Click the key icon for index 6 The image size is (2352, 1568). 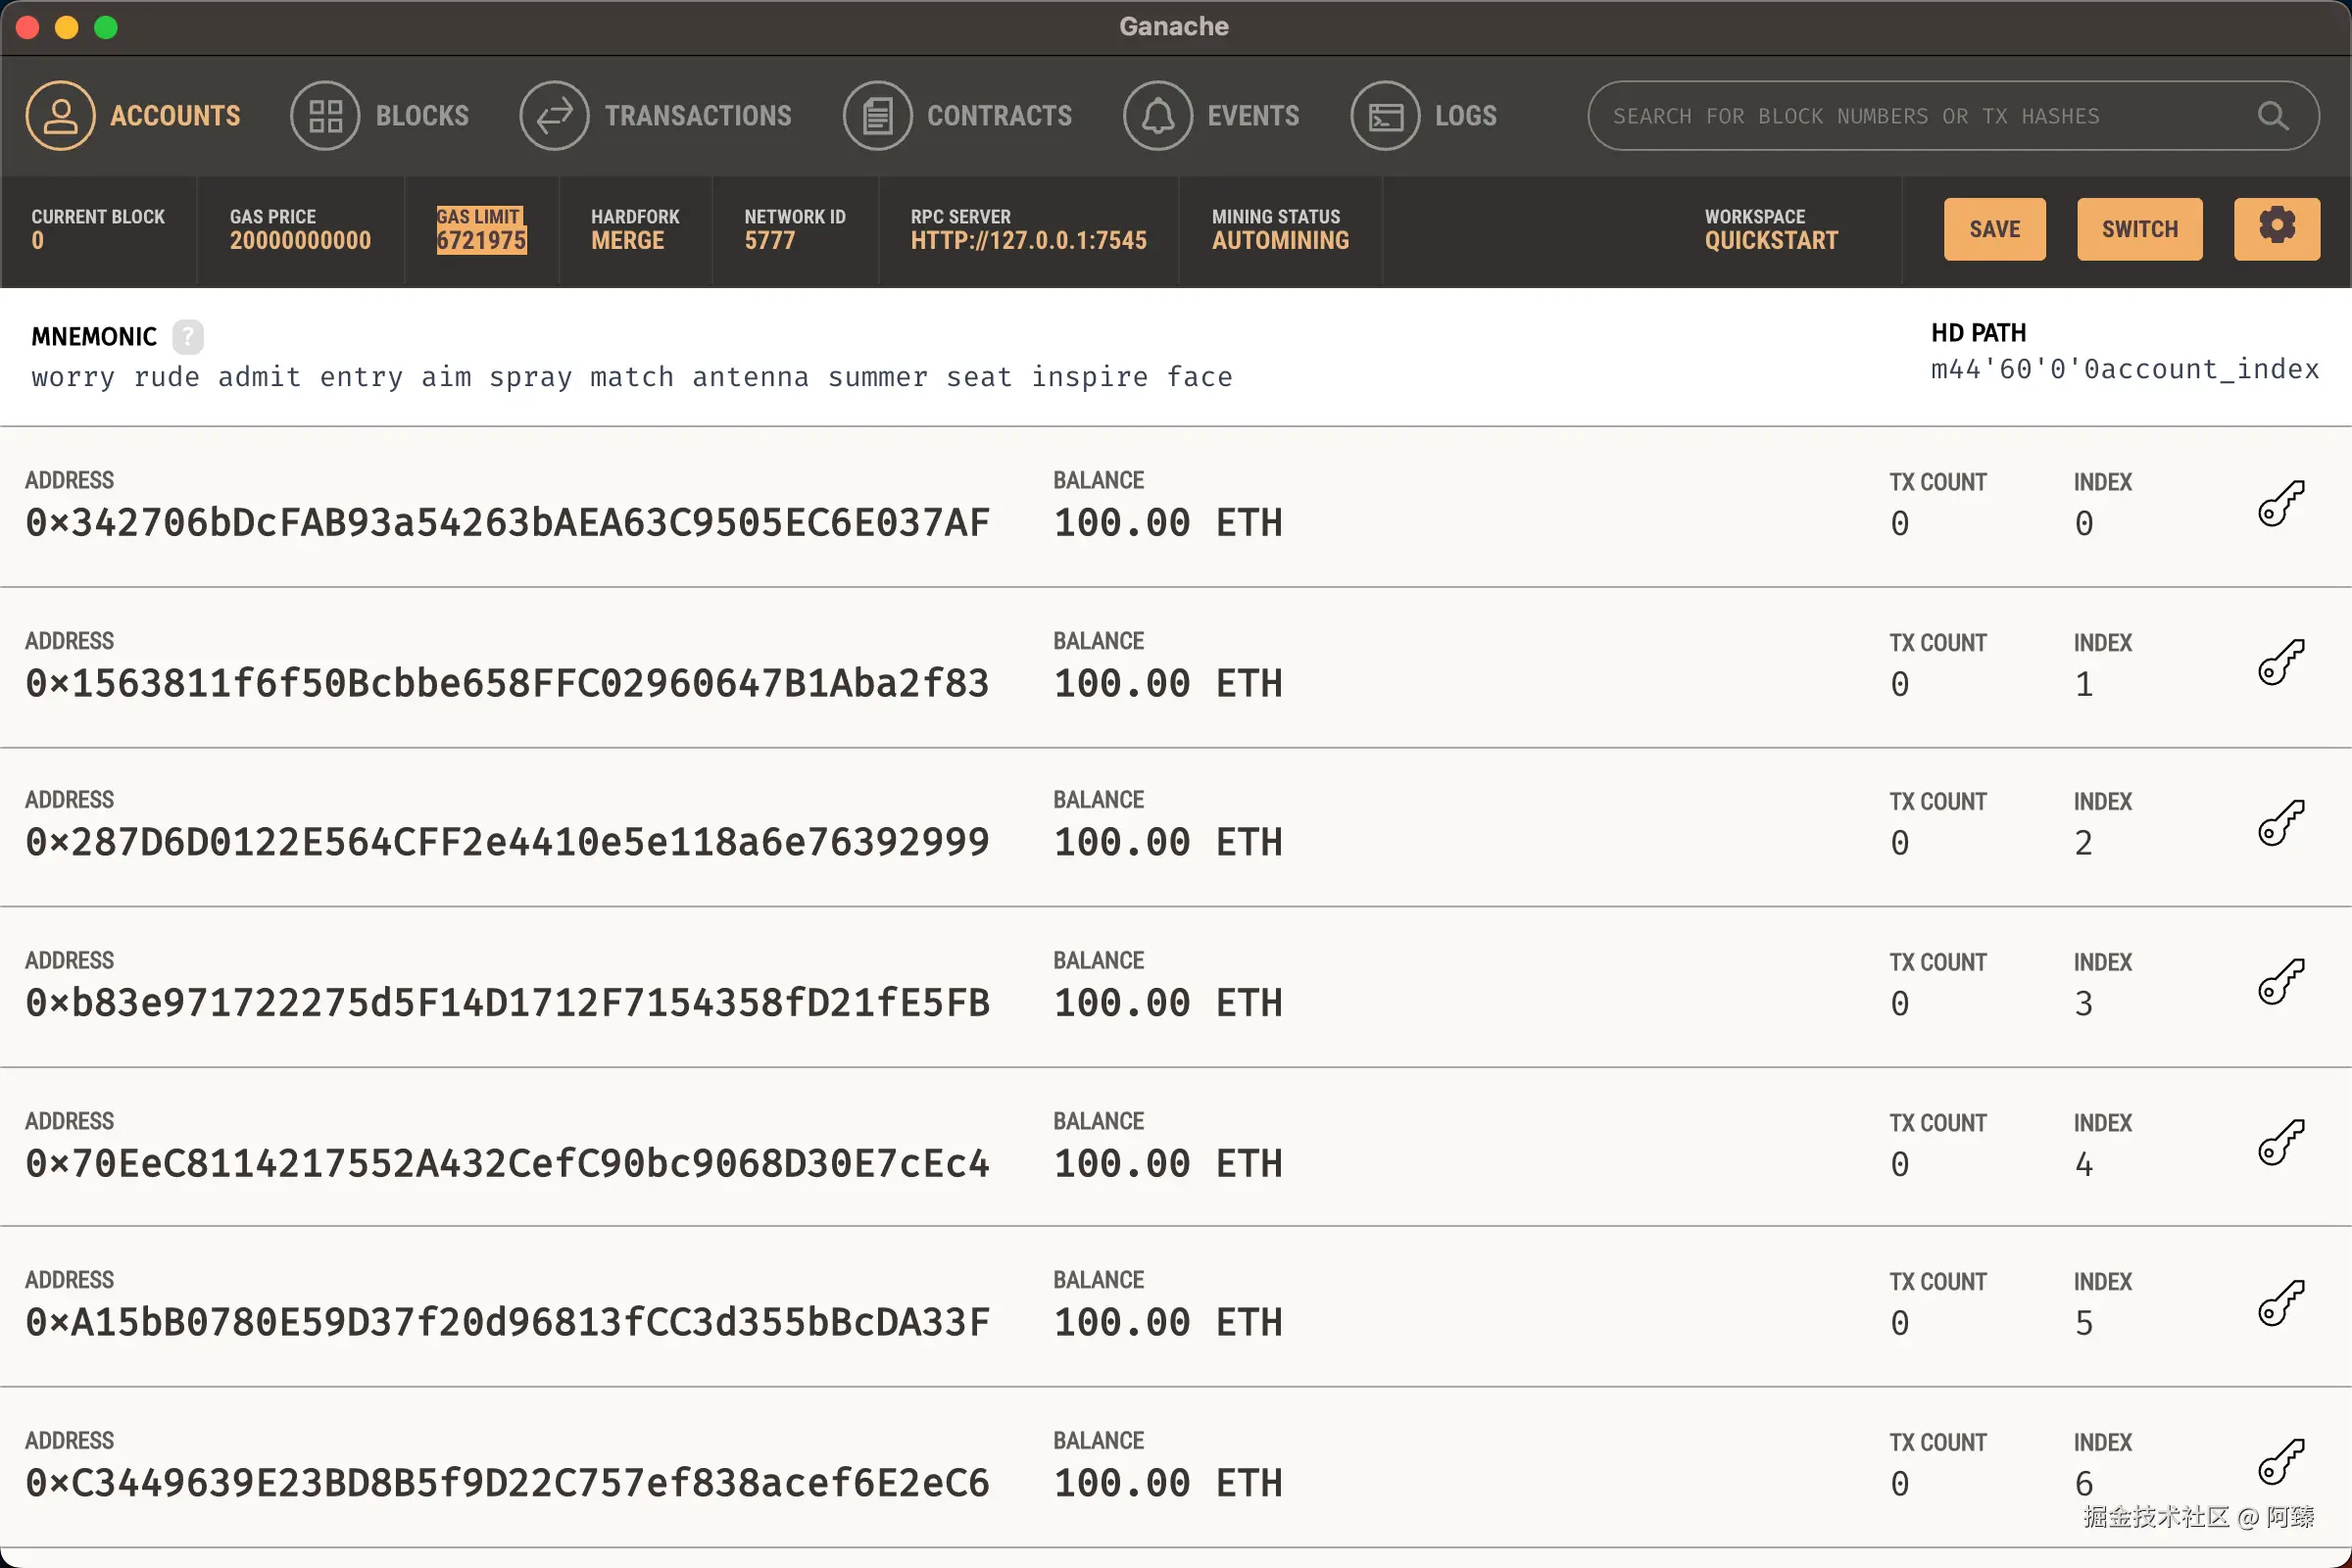point(2280,1462)
